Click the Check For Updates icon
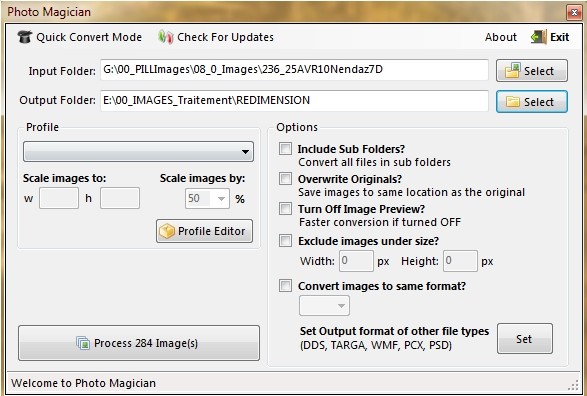 click(x=165, y=37)
